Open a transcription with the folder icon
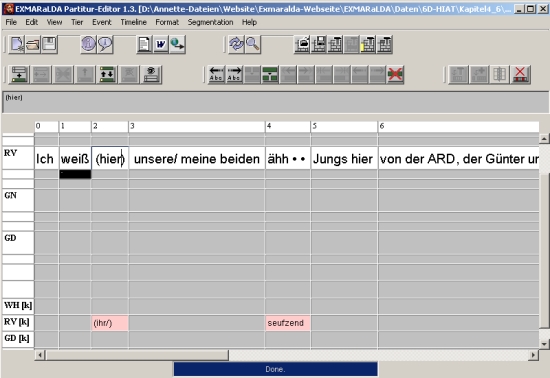Viewport: 550px width, 378px height. point(33,45)
